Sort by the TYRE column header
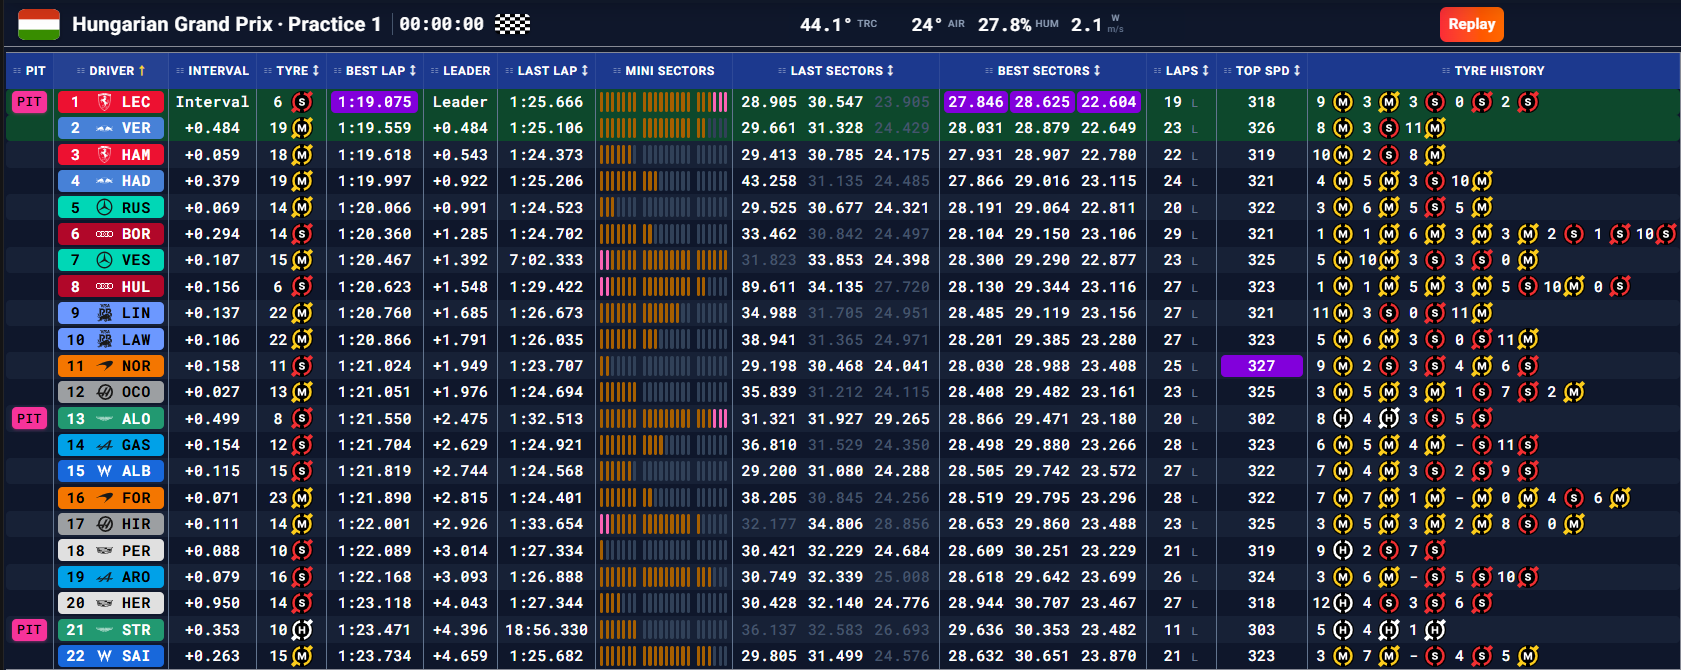 click(x=292, y=71)
